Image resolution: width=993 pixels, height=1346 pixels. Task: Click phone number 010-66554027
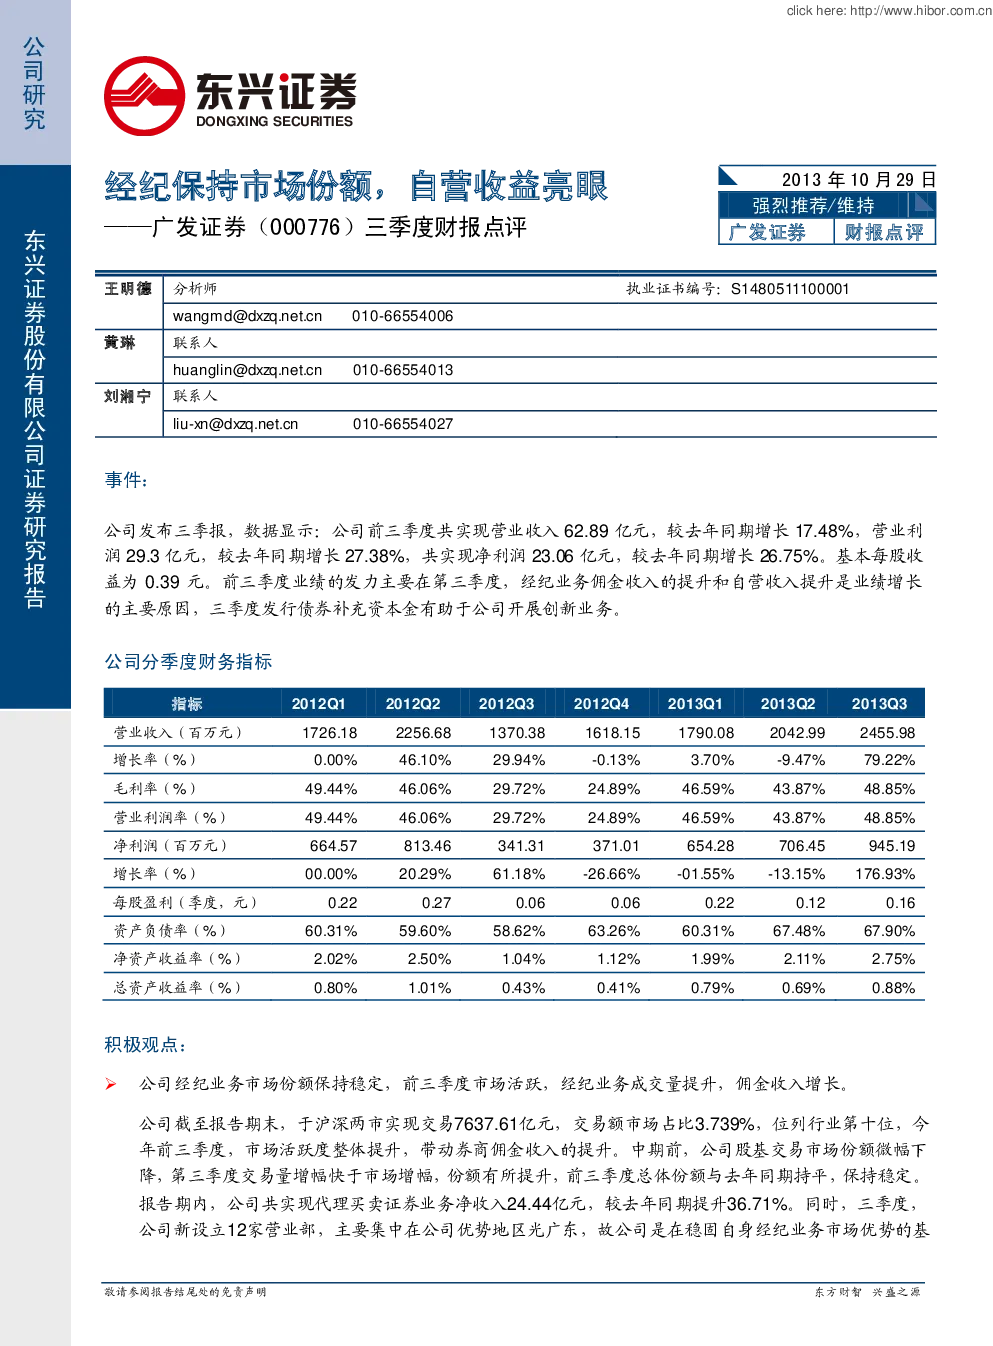click(403, 424)
